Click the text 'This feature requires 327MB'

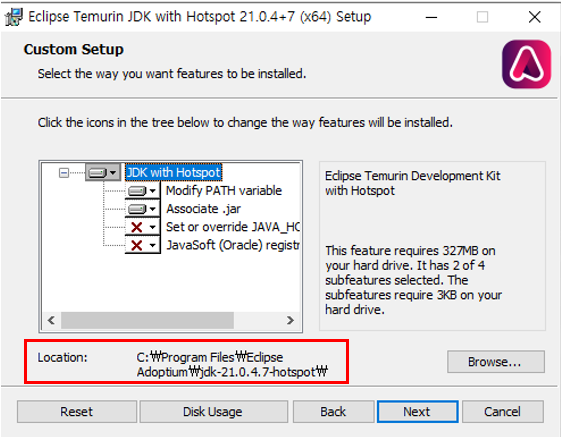pyautogui.click(x=410, y=251)
